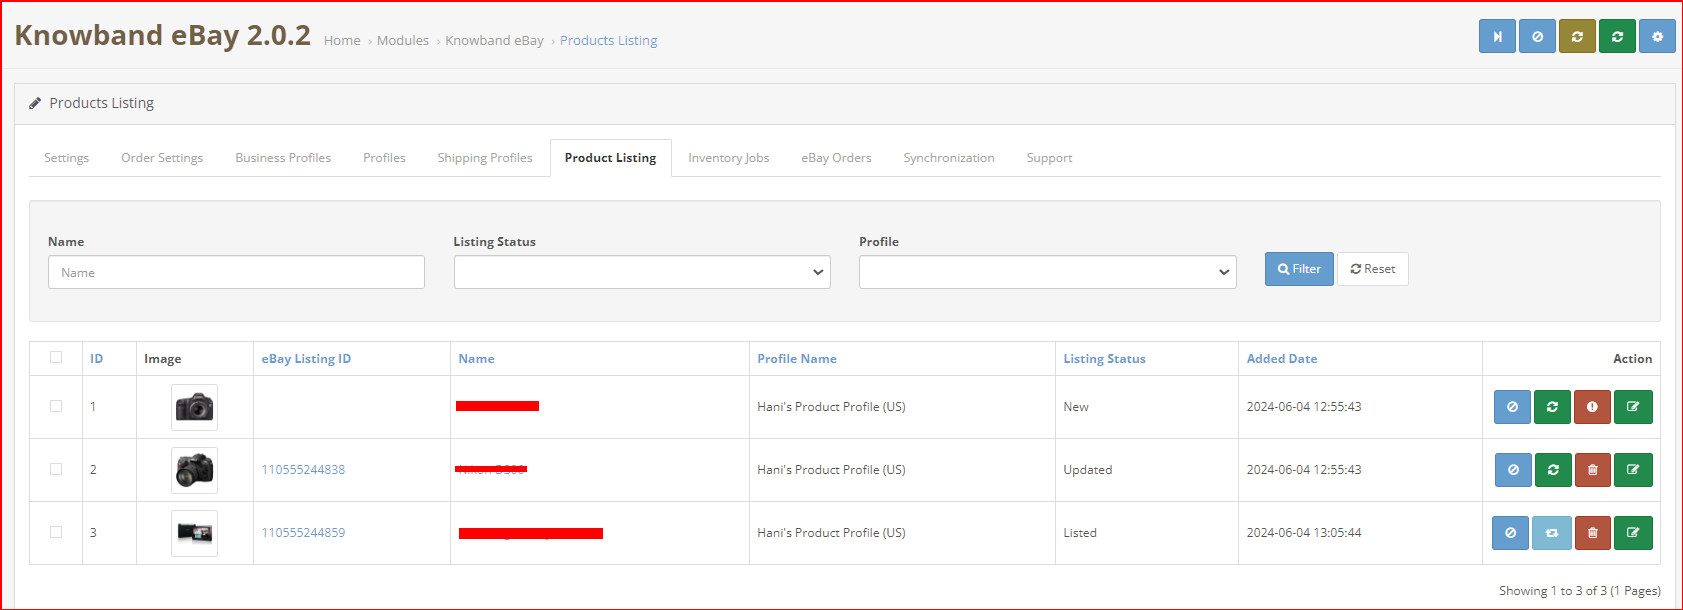Click the light-blue relist icon in row 3

pyautogui.click(x=1552, y=533)
